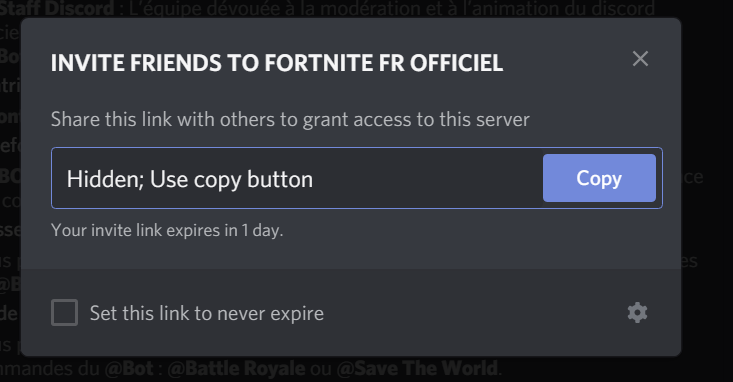Click the word 'ou' between role mentions

coord(321,369)
